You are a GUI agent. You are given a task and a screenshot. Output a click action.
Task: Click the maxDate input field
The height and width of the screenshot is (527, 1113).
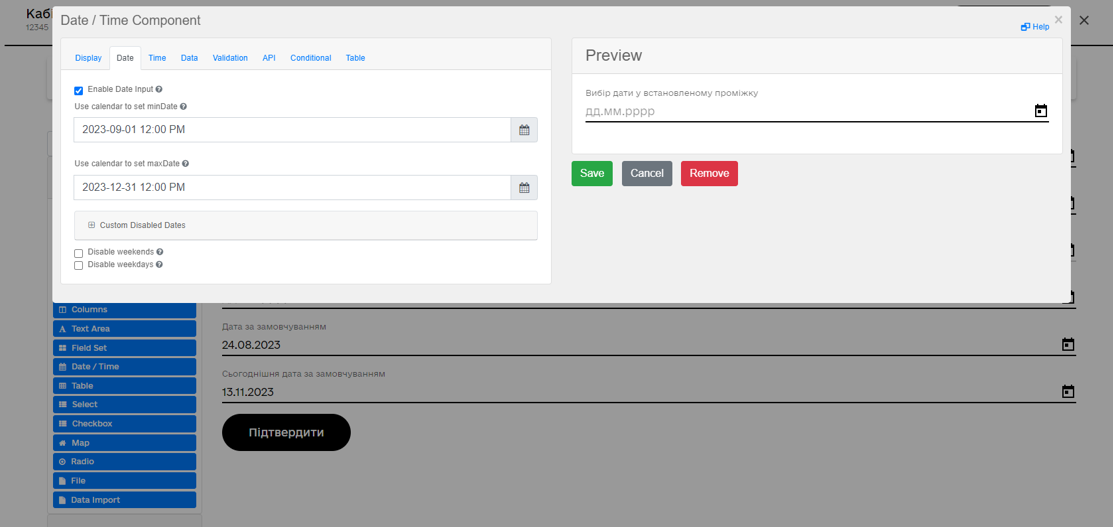pyautogui.click(x=291, y=188)
